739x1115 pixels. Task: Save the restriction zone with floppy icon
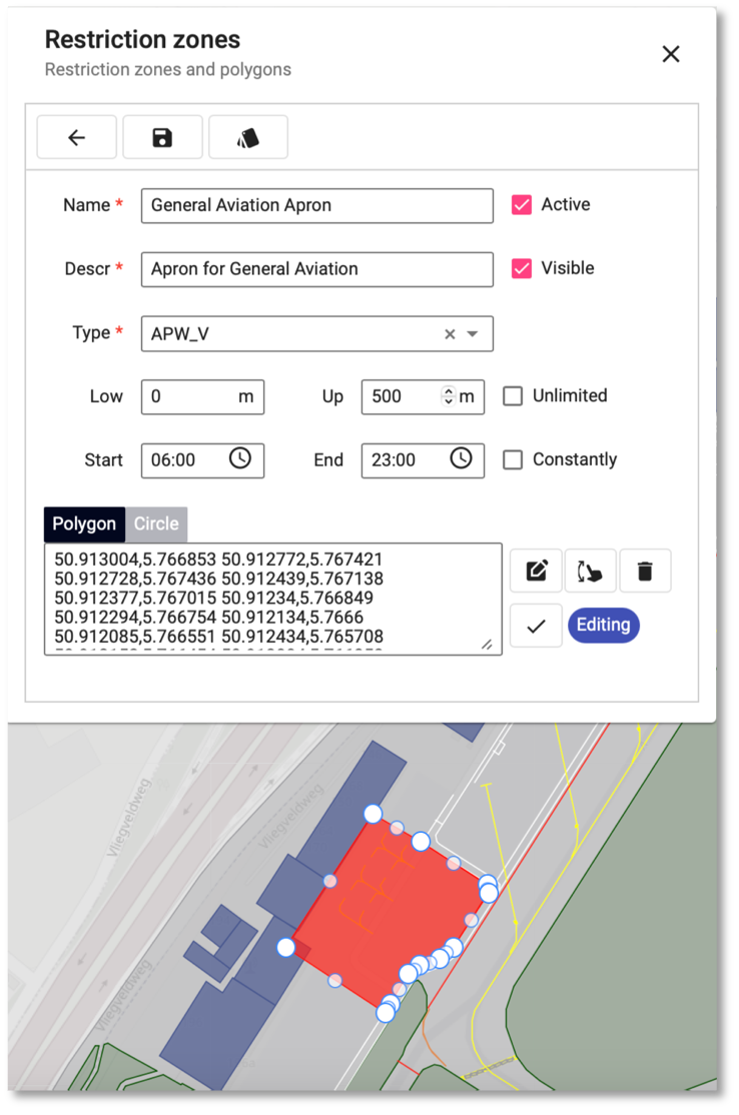coord(162,138)
